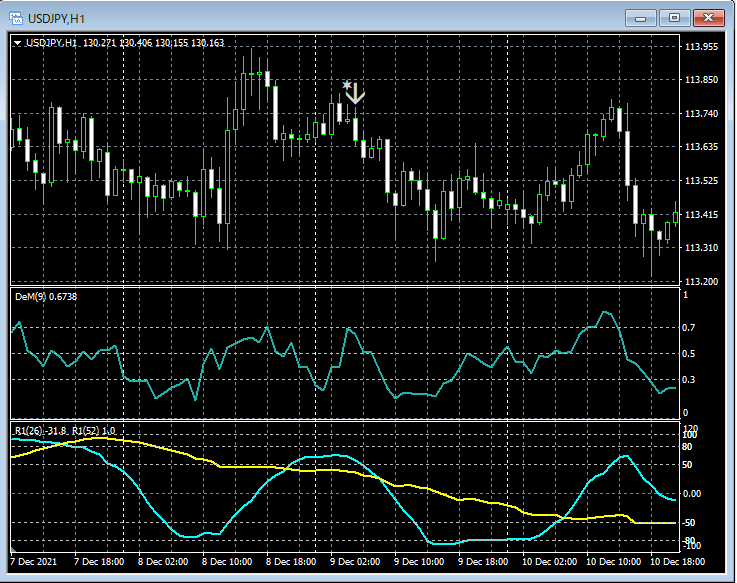Image resolution: width=737 pixels, height=583 pixels.
Task: Click the chart window icon in title bar
Action: [18, 17]
